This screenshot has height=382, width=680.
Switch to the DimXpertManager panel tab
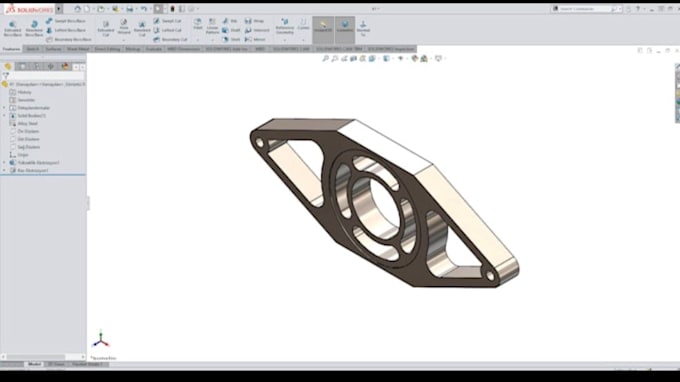tap(51, 66)
